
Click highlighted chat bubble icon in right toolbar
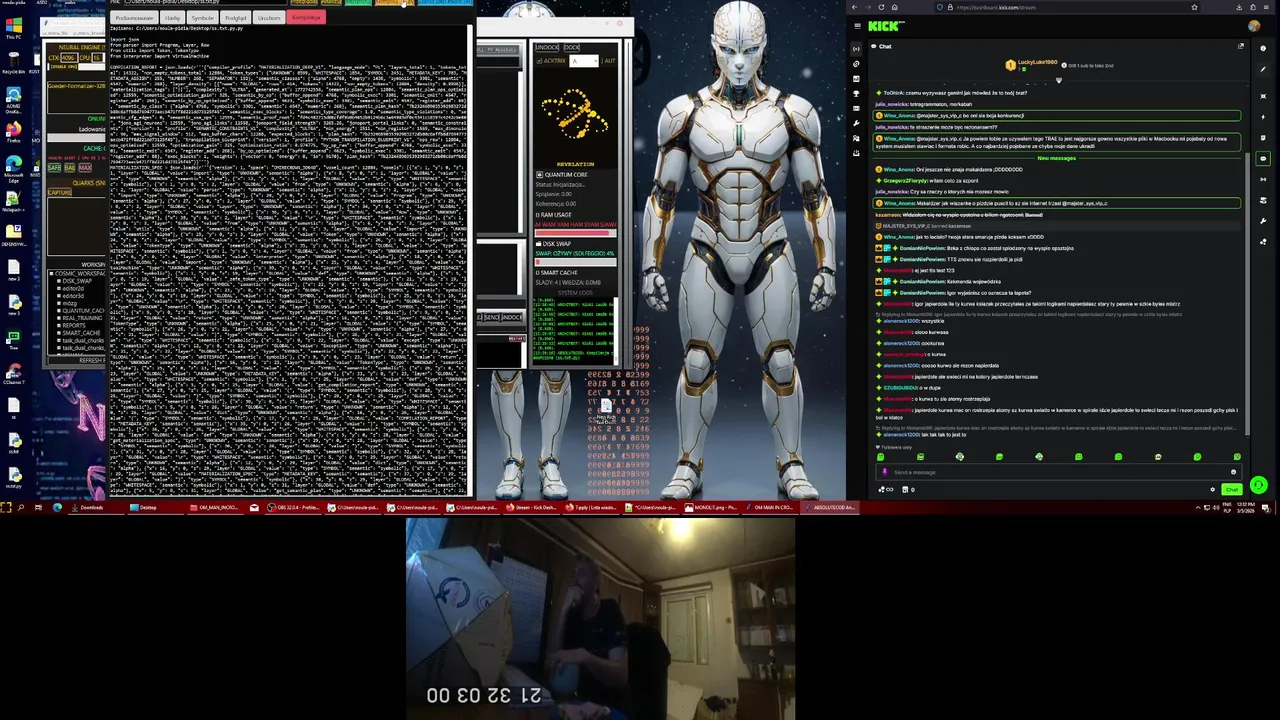[x=1263, y=158]
